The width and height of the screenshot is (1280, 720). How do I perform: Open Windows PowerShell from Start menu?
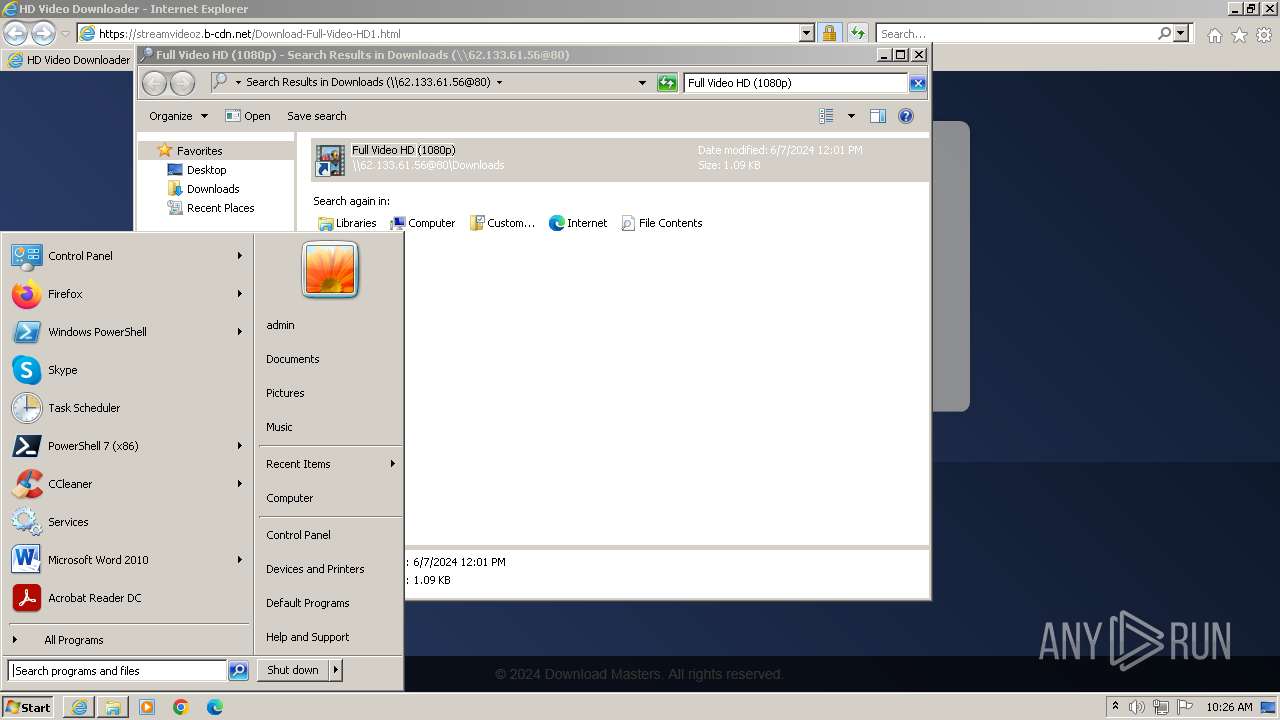click(x=127, y=332)
